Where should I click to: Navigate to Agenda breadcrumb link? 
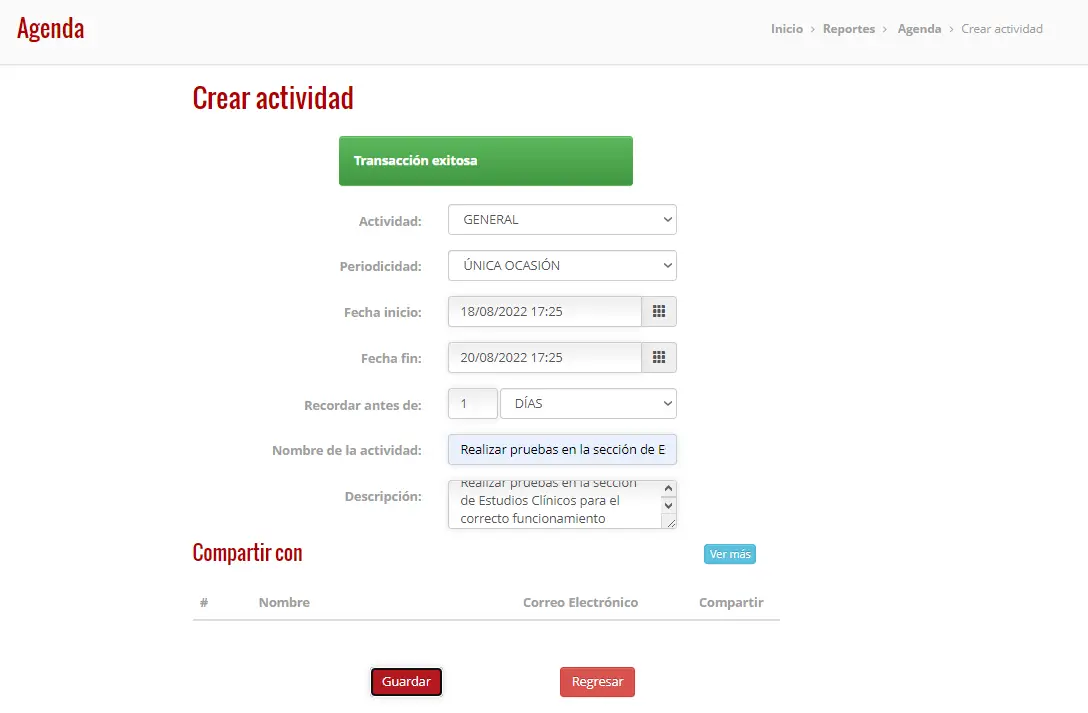(x=919, y=28)
